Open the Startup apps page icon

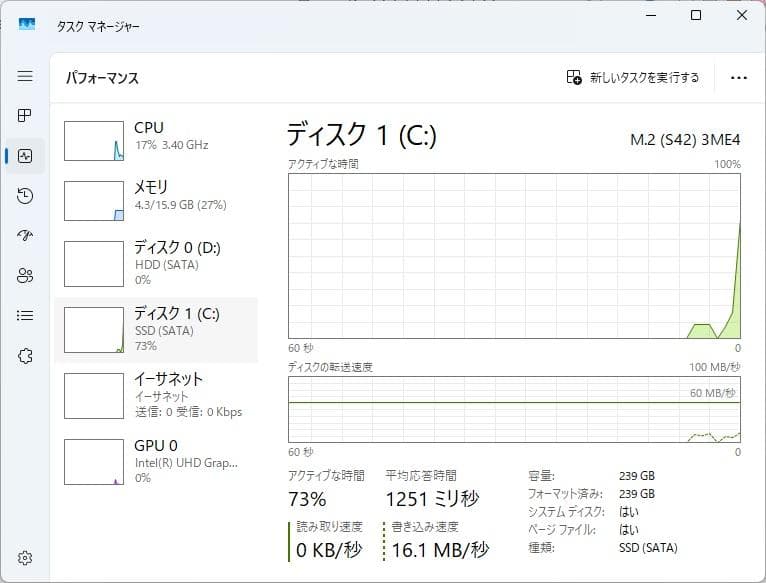[x=25, y=236]
